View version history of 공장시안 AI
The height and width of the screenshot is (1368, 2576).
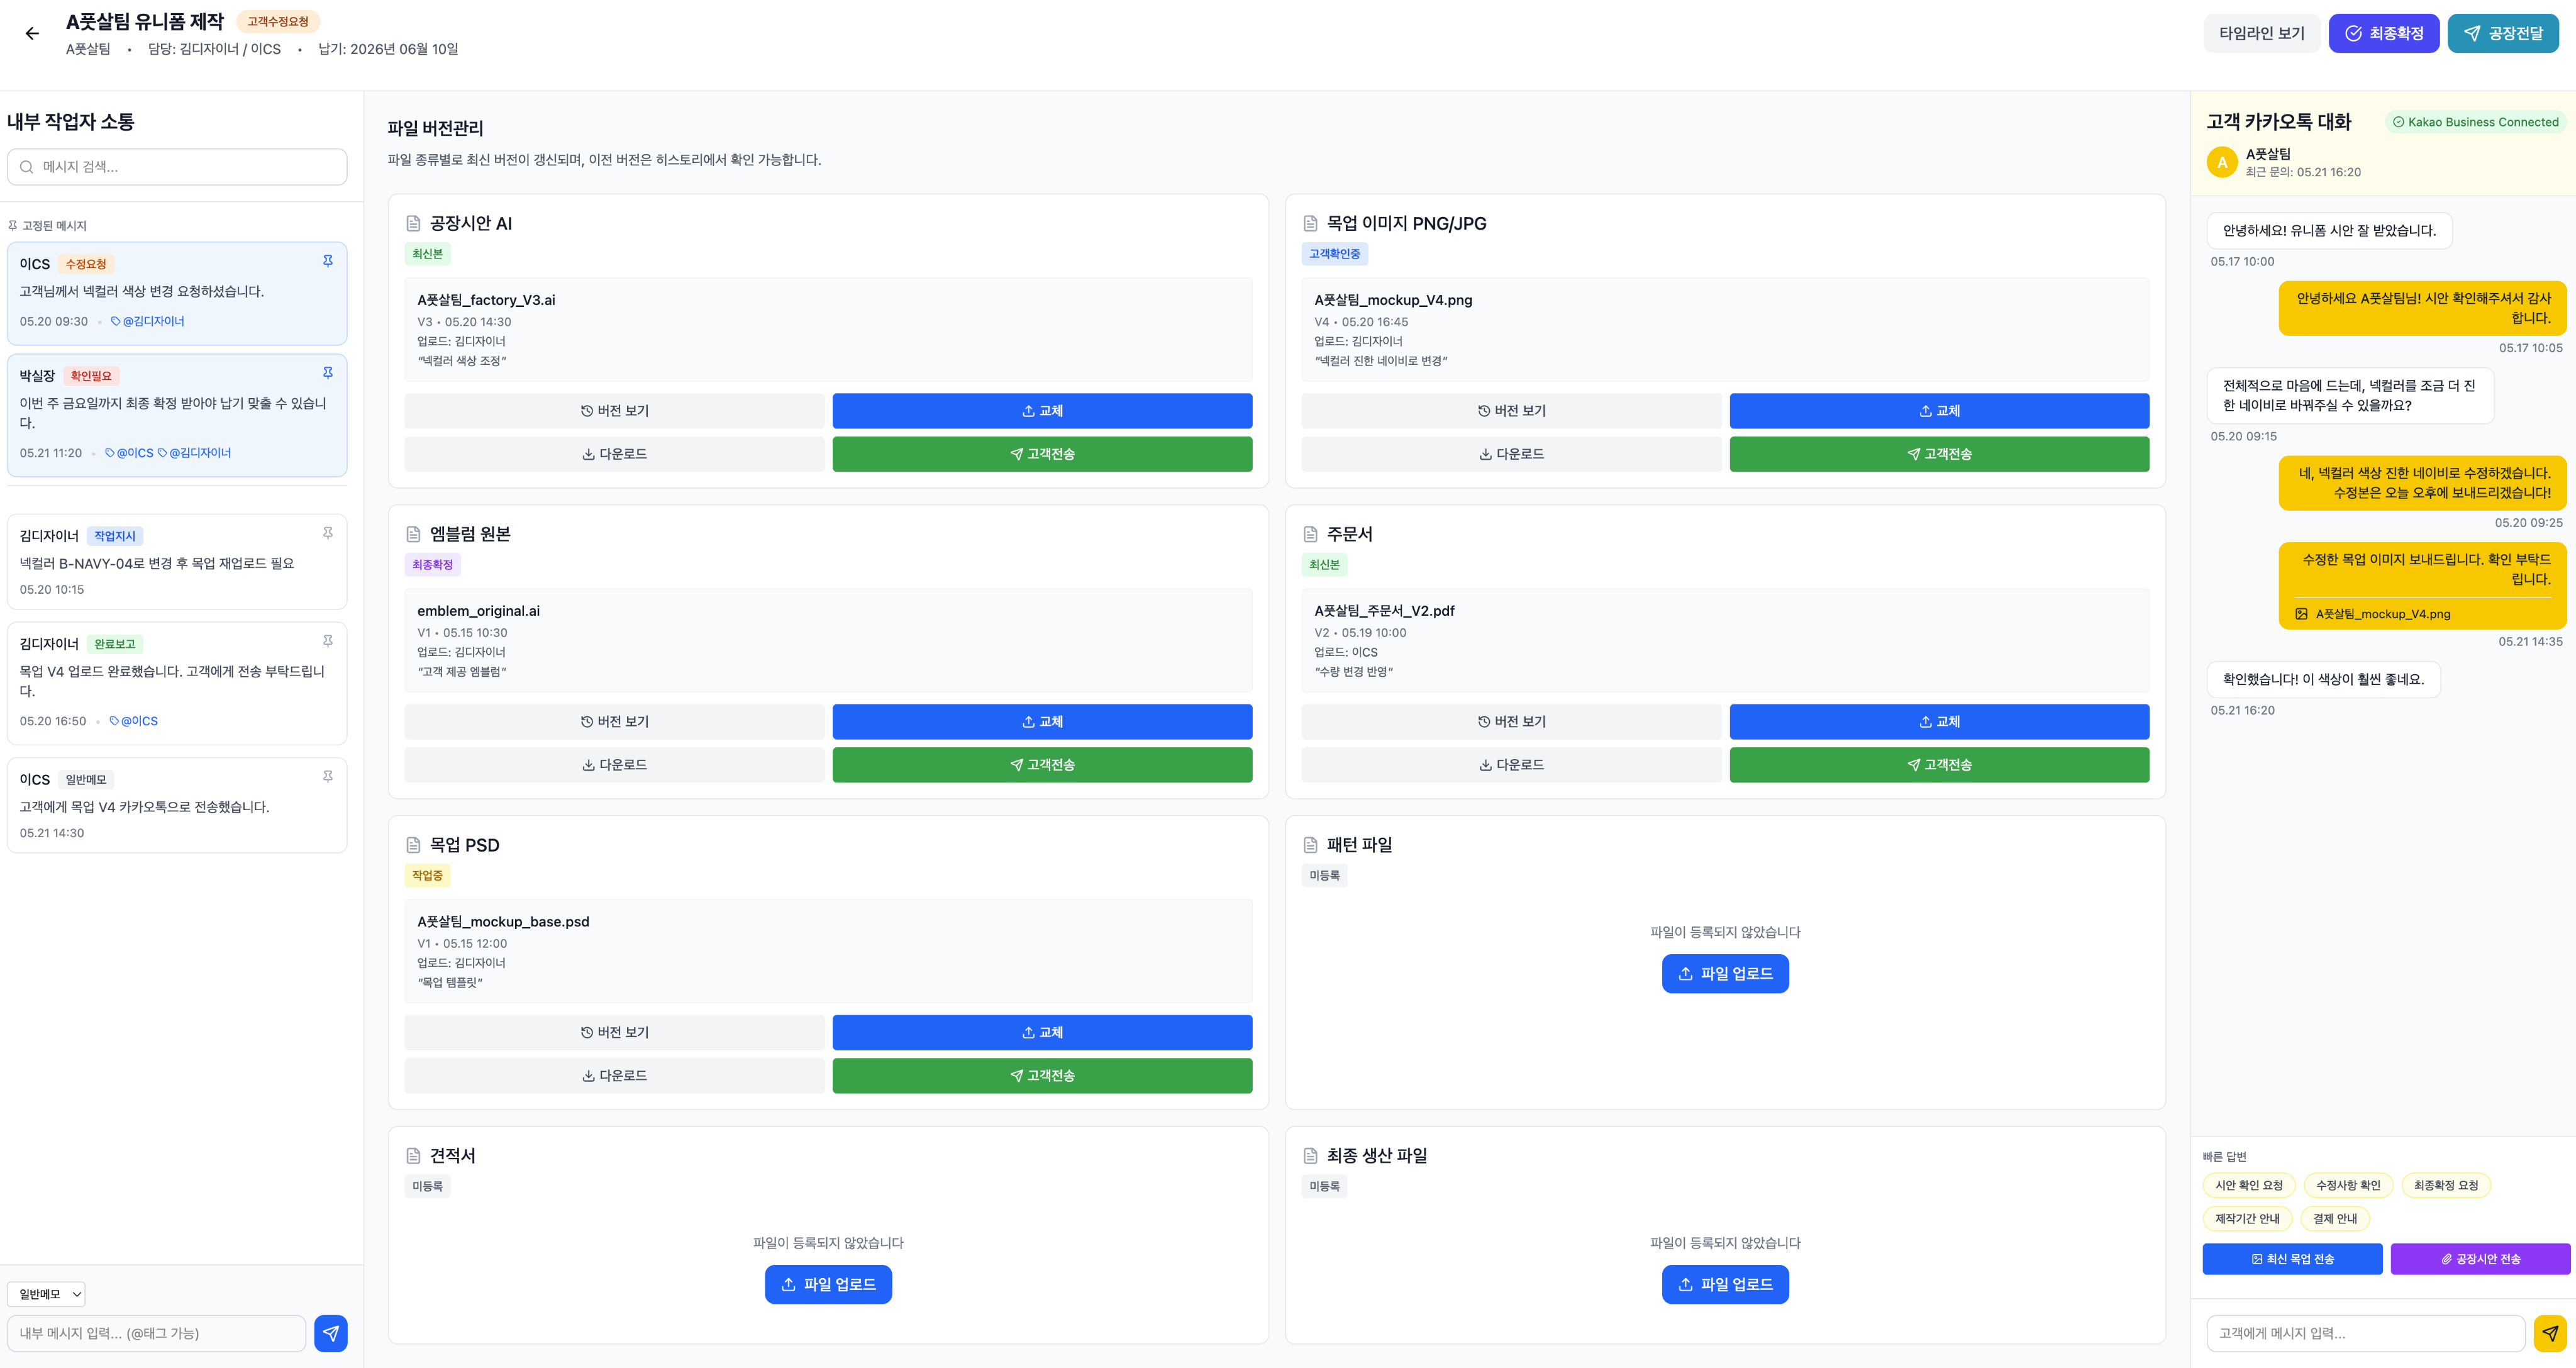[614, 411]
